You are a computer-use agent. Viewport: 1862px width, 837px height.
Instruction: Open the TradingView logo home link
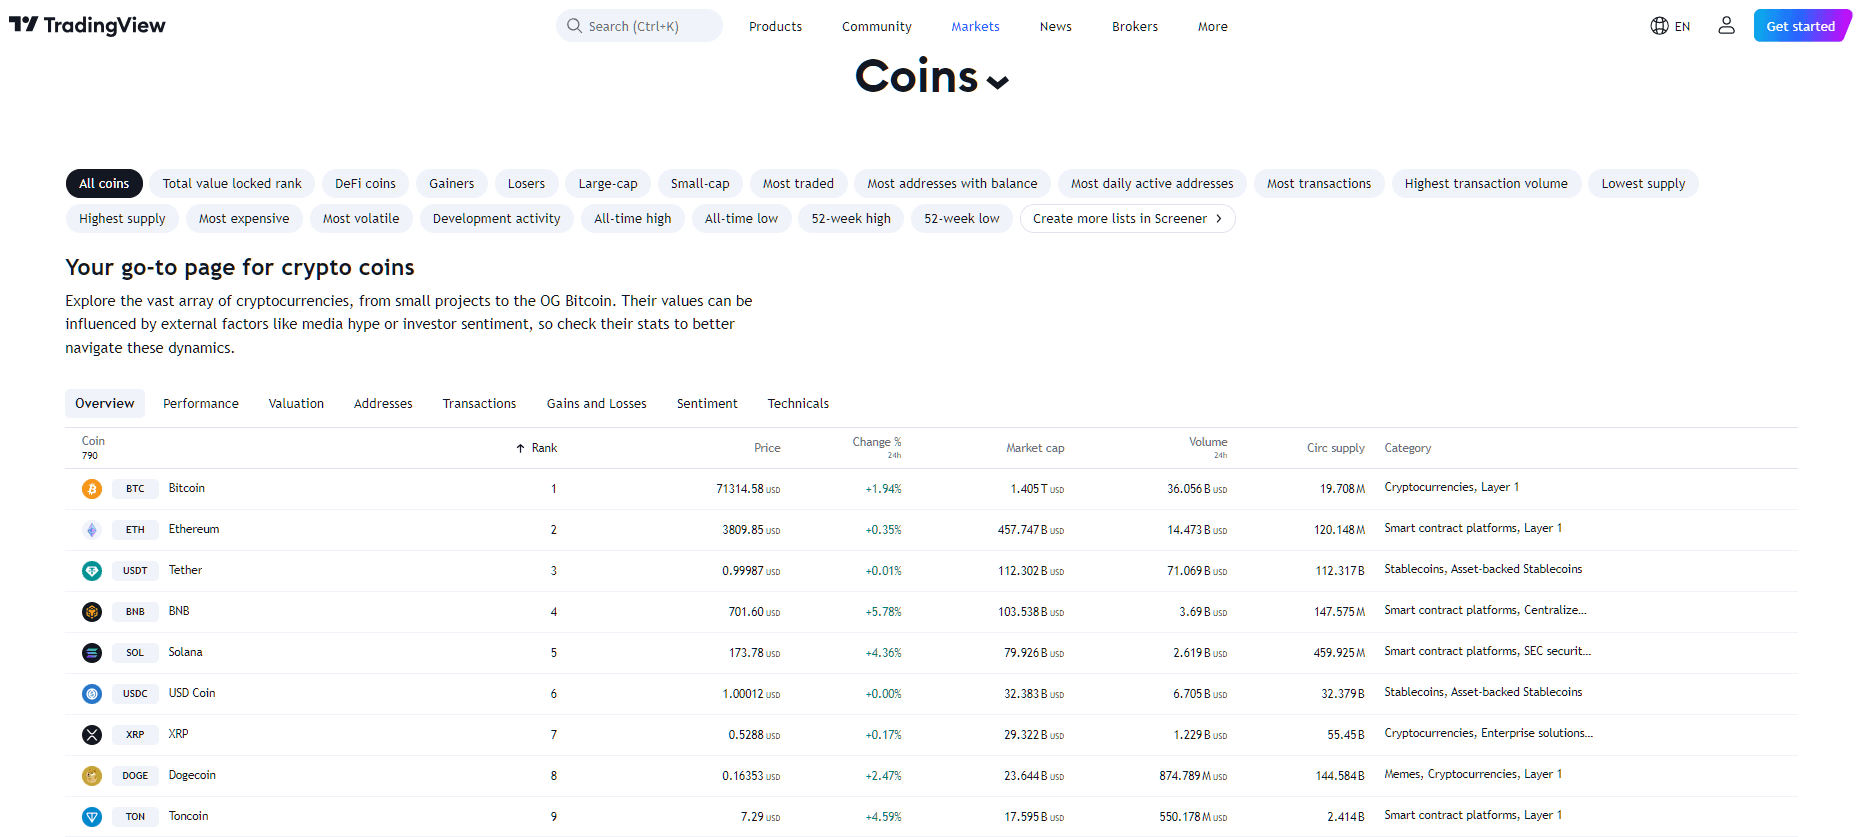[x=87, y=25]
